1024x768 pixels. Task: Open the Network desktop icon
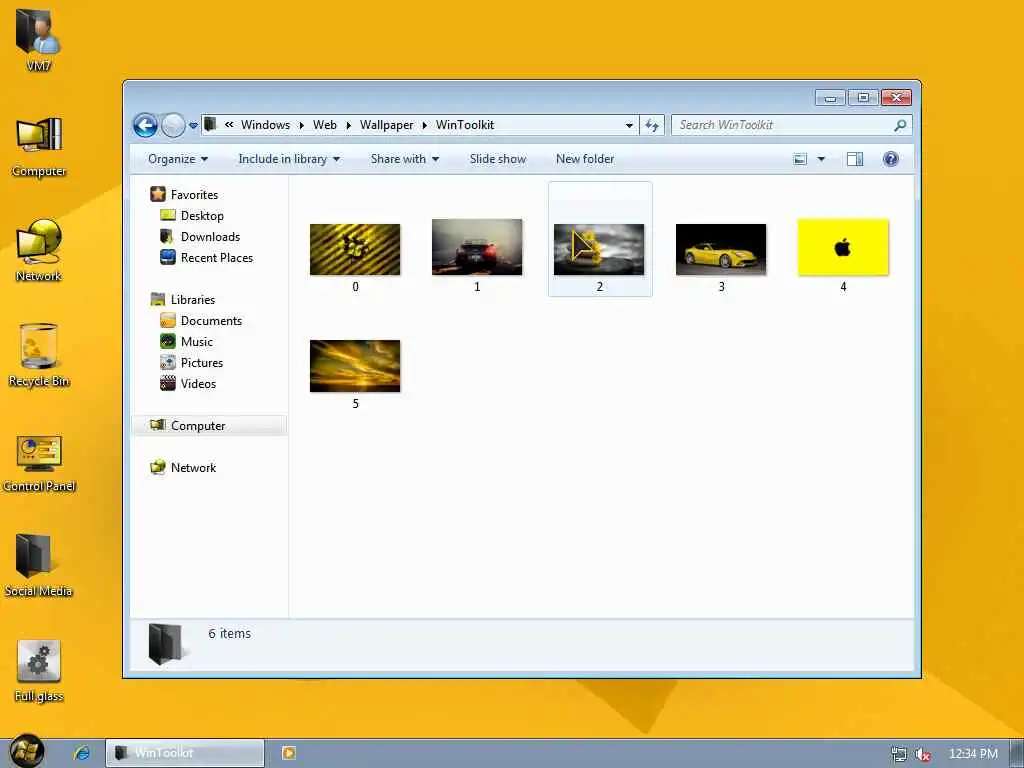(x=39, y=249)
